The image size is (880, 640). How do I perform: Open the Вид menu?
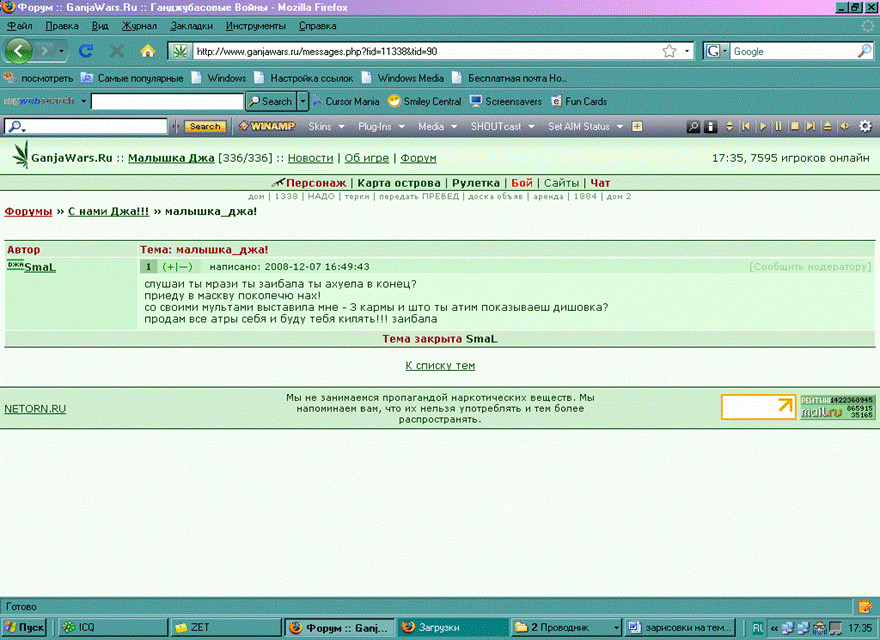(x=100, y=26)
